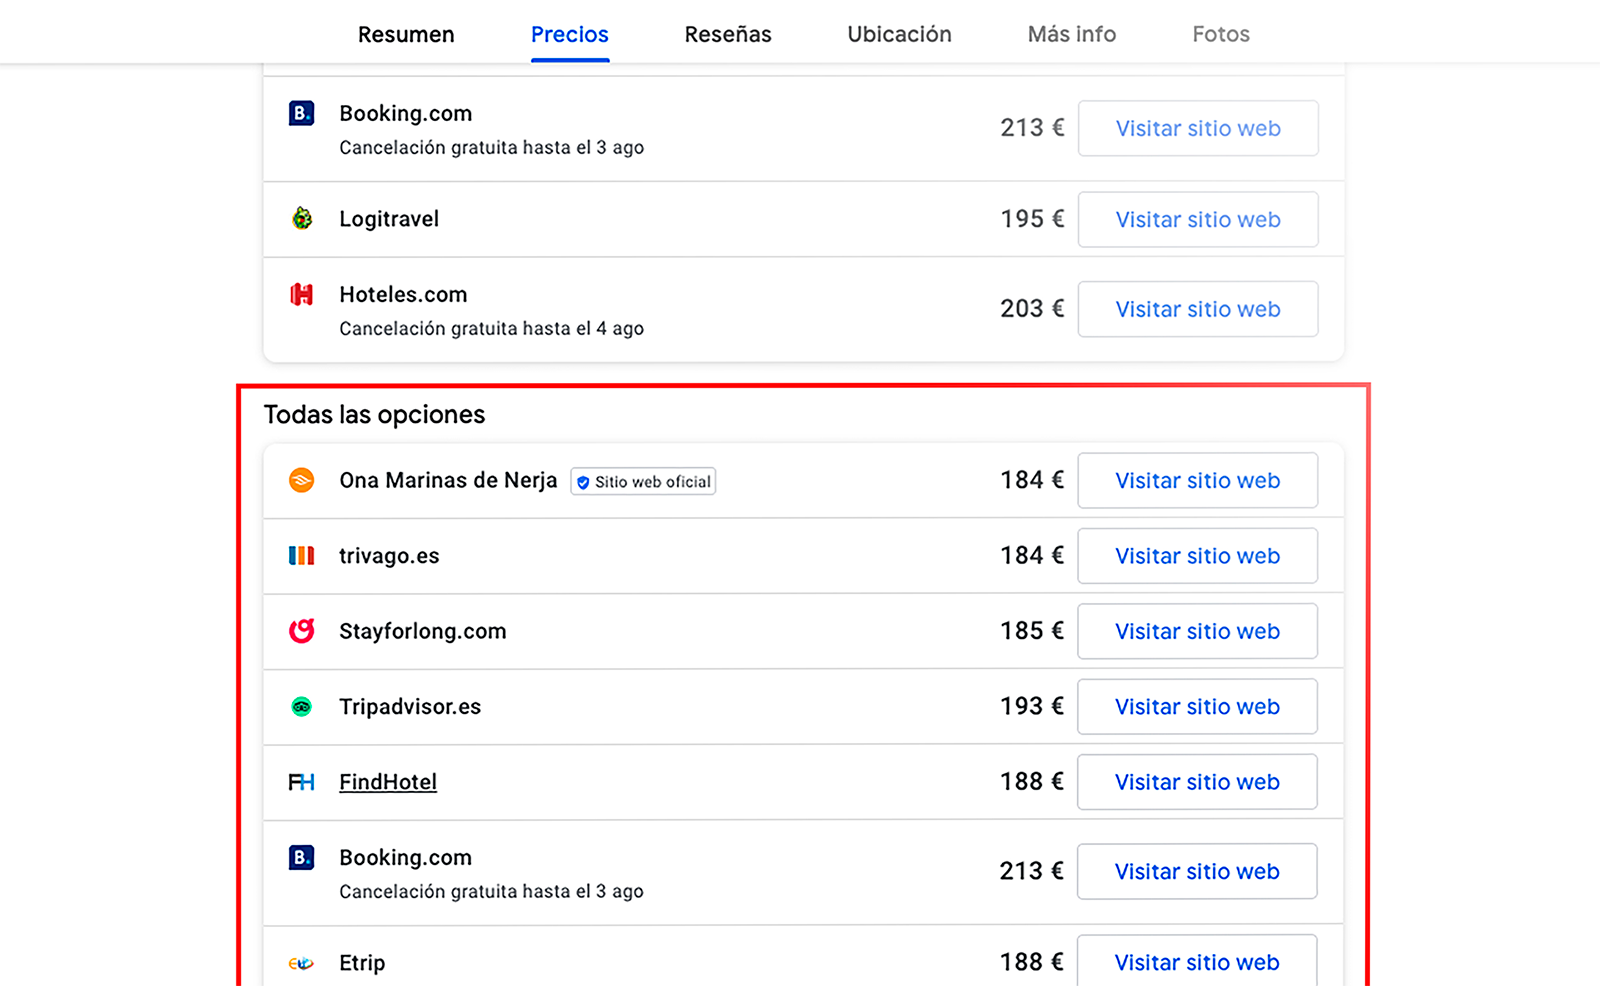Go to the Ubicación tab
The height and width of the screenshot is (986, 1600).
(x=899, y=34)
